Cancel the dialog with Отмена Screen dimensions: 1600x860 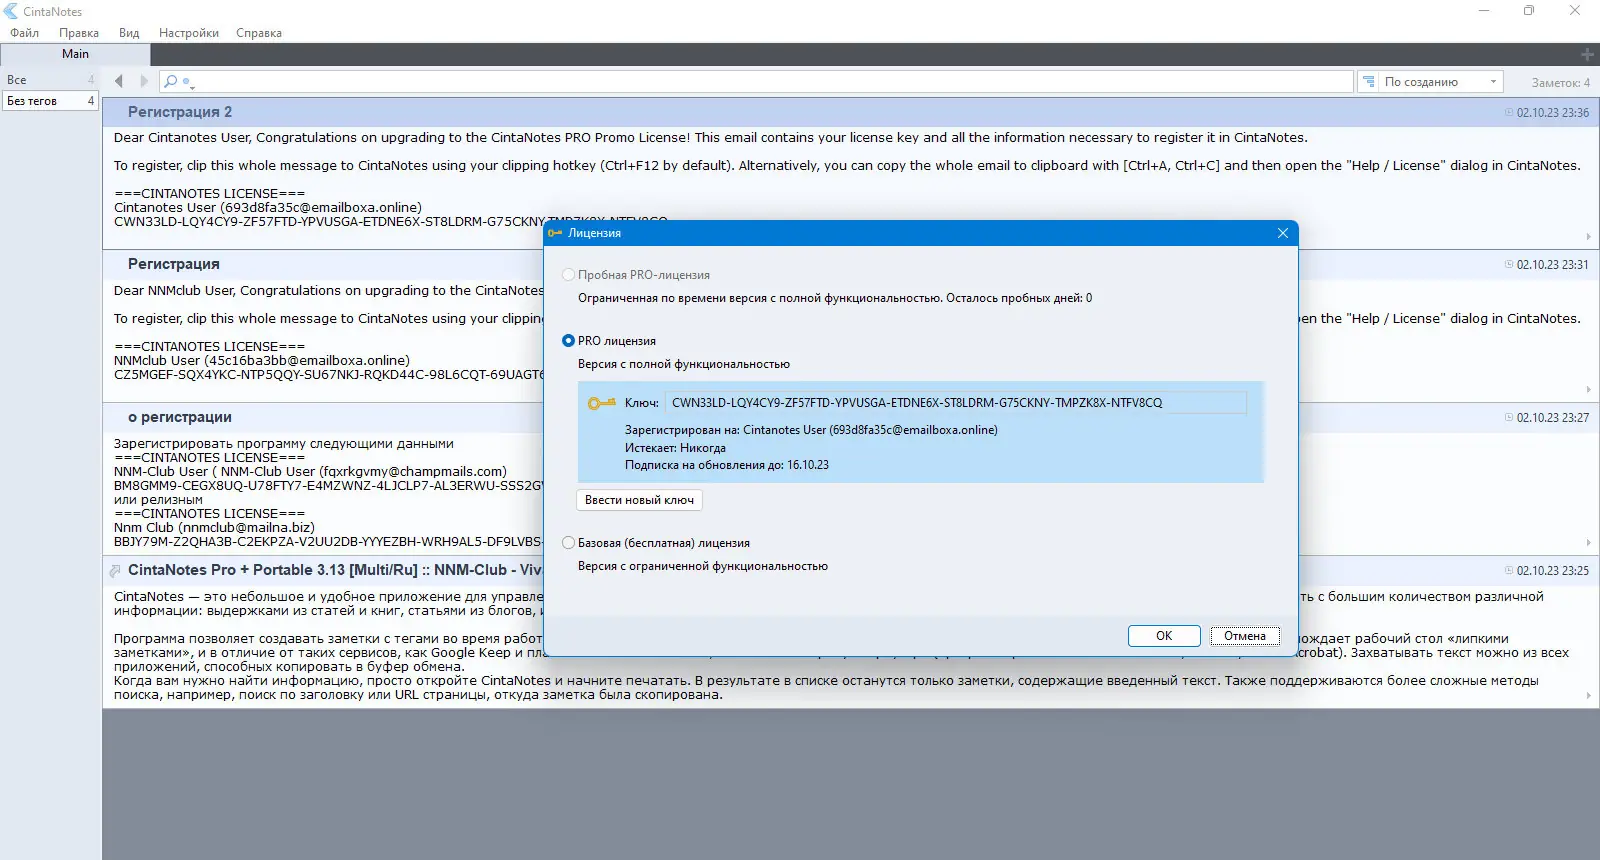(1245, 636)
